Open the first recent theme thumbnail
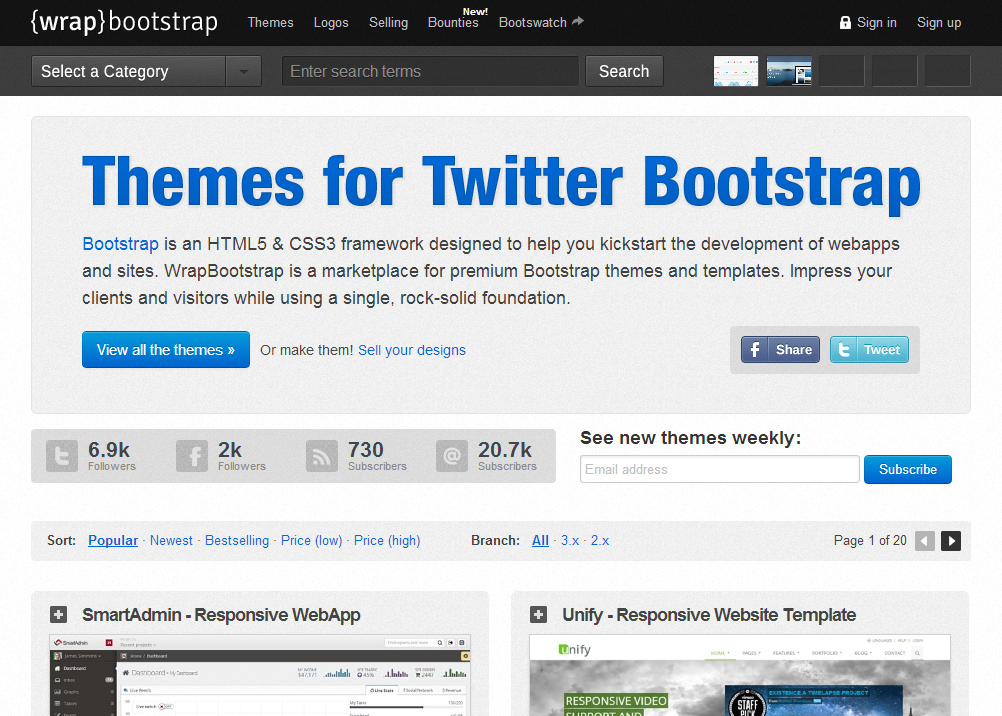 pos(736,71)
